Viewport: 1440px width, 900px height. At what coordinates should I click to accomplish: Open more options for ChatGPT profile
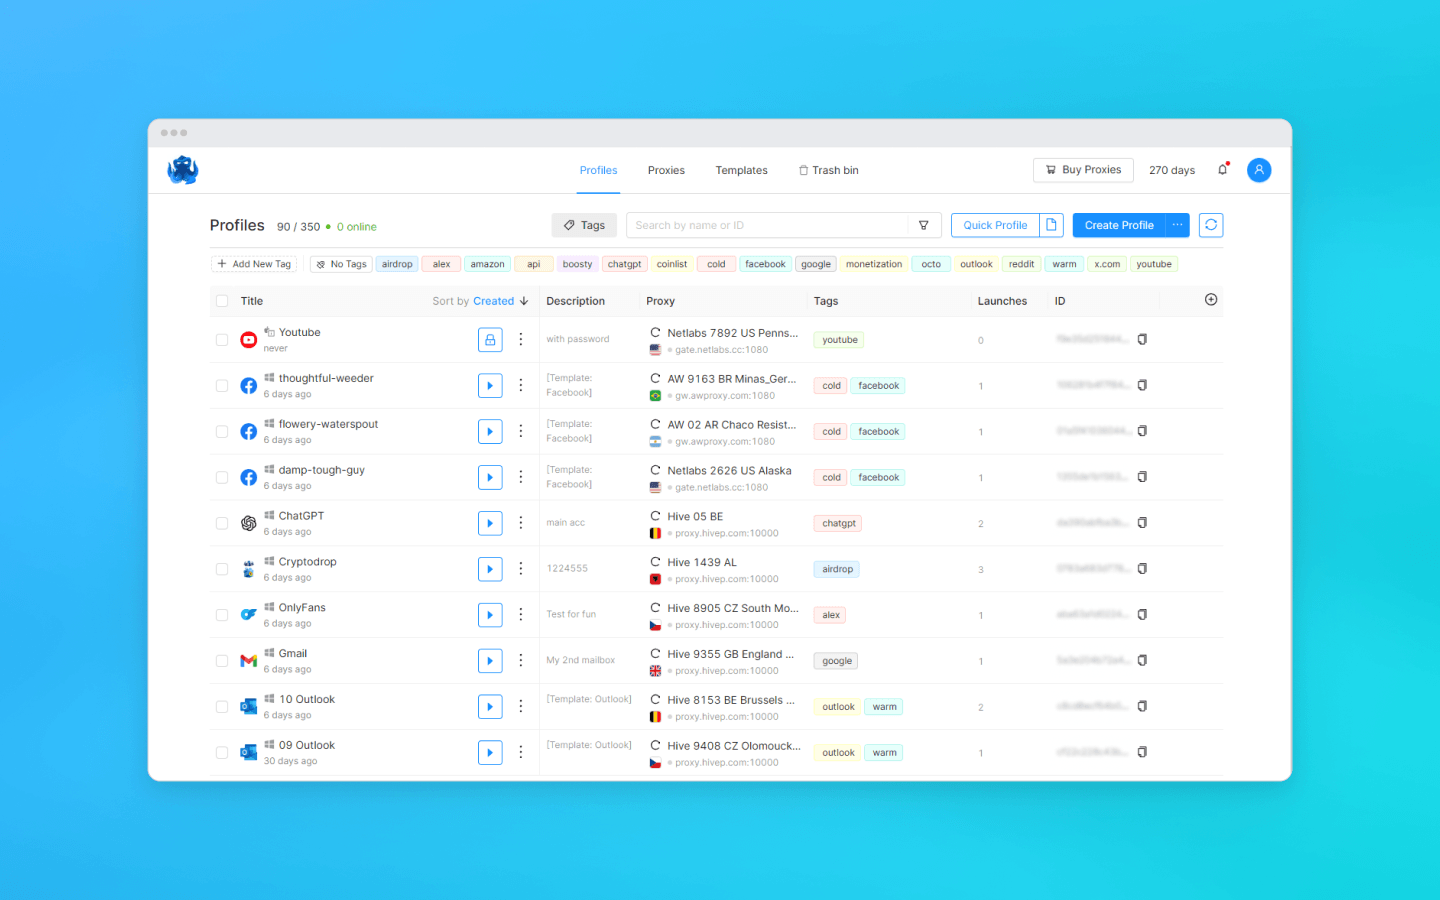521,523
